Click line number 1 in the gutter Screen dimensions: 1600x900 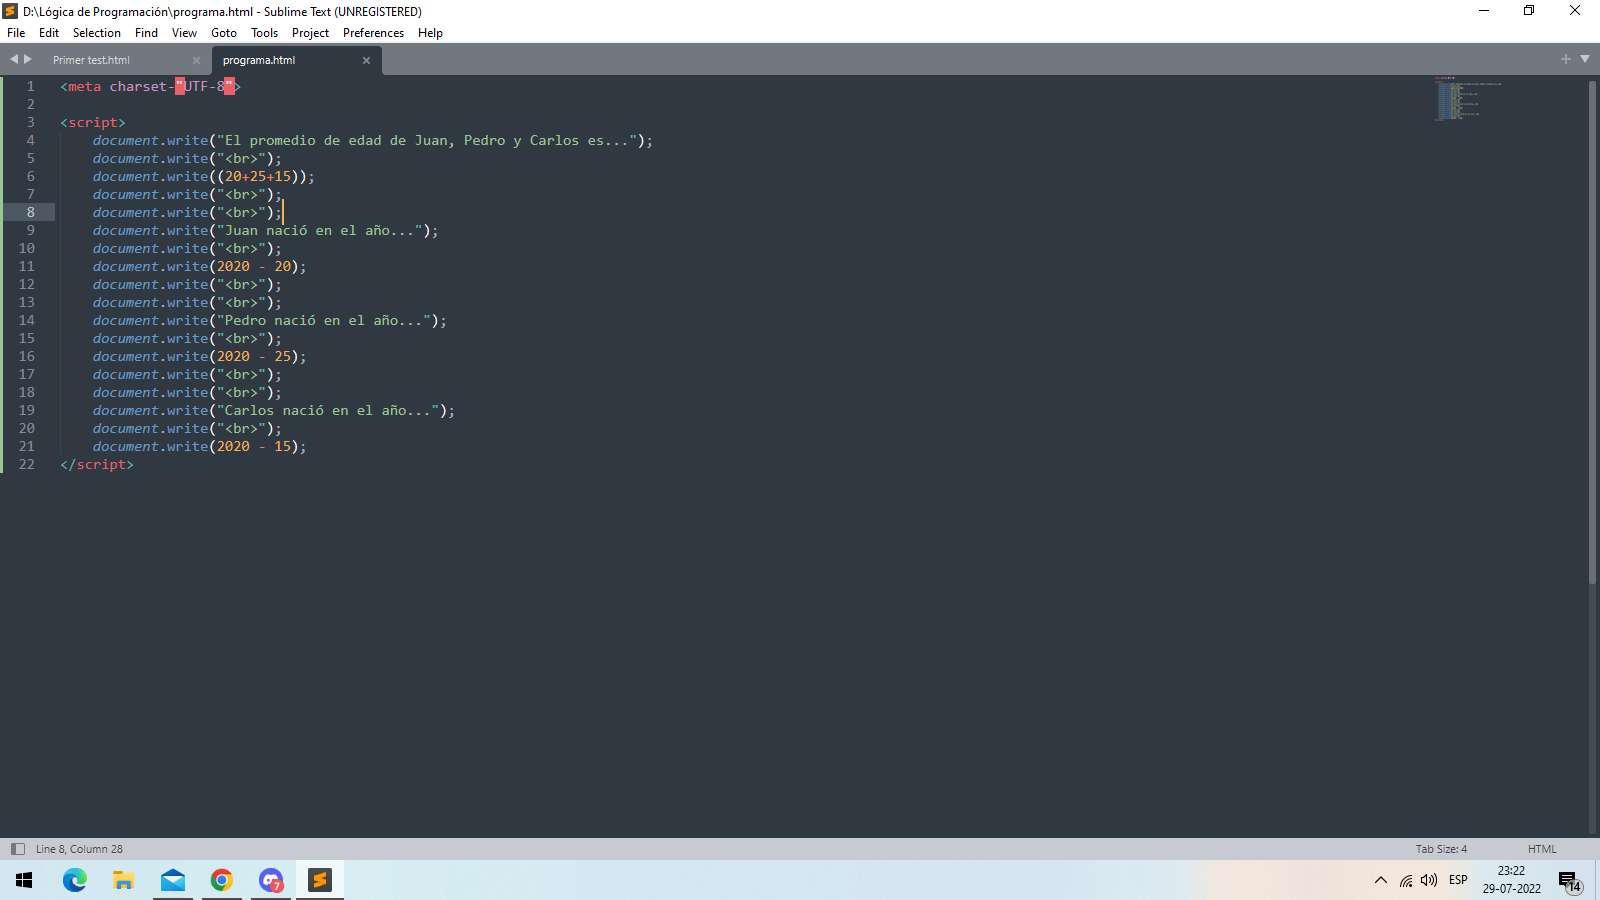[30, 86]
